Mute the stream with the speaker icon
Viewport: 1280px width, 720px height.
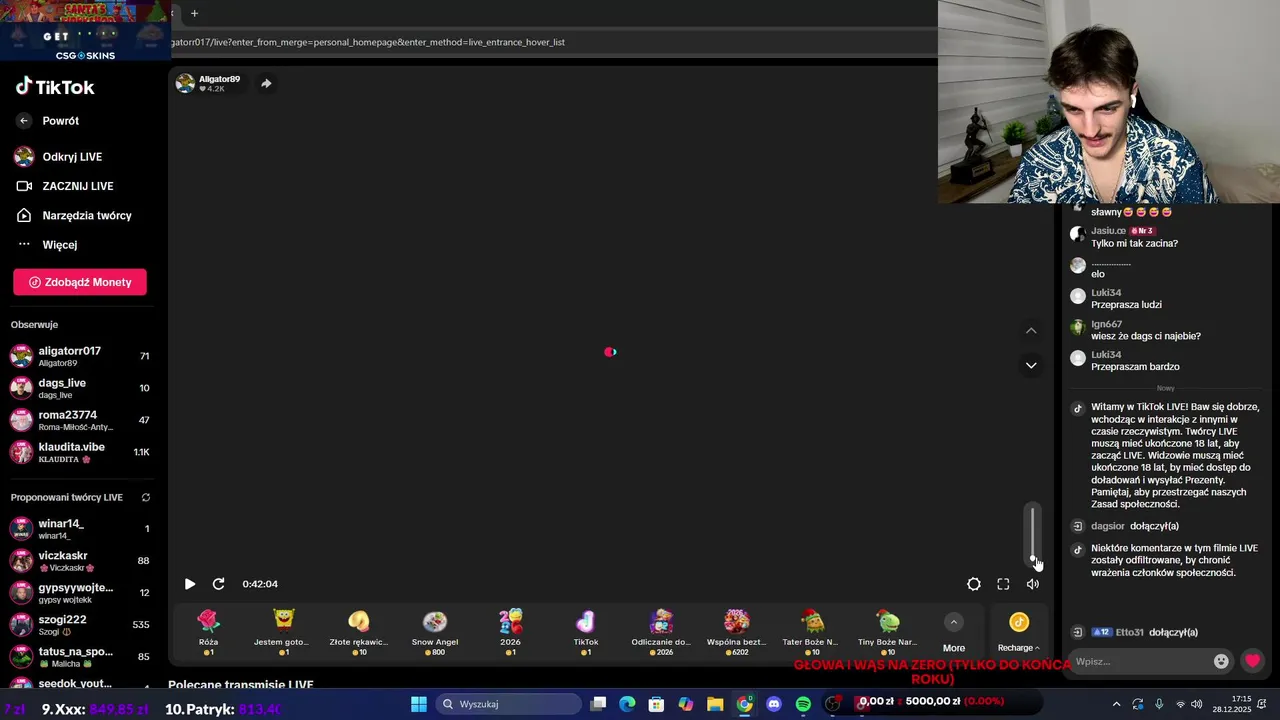1033,584
